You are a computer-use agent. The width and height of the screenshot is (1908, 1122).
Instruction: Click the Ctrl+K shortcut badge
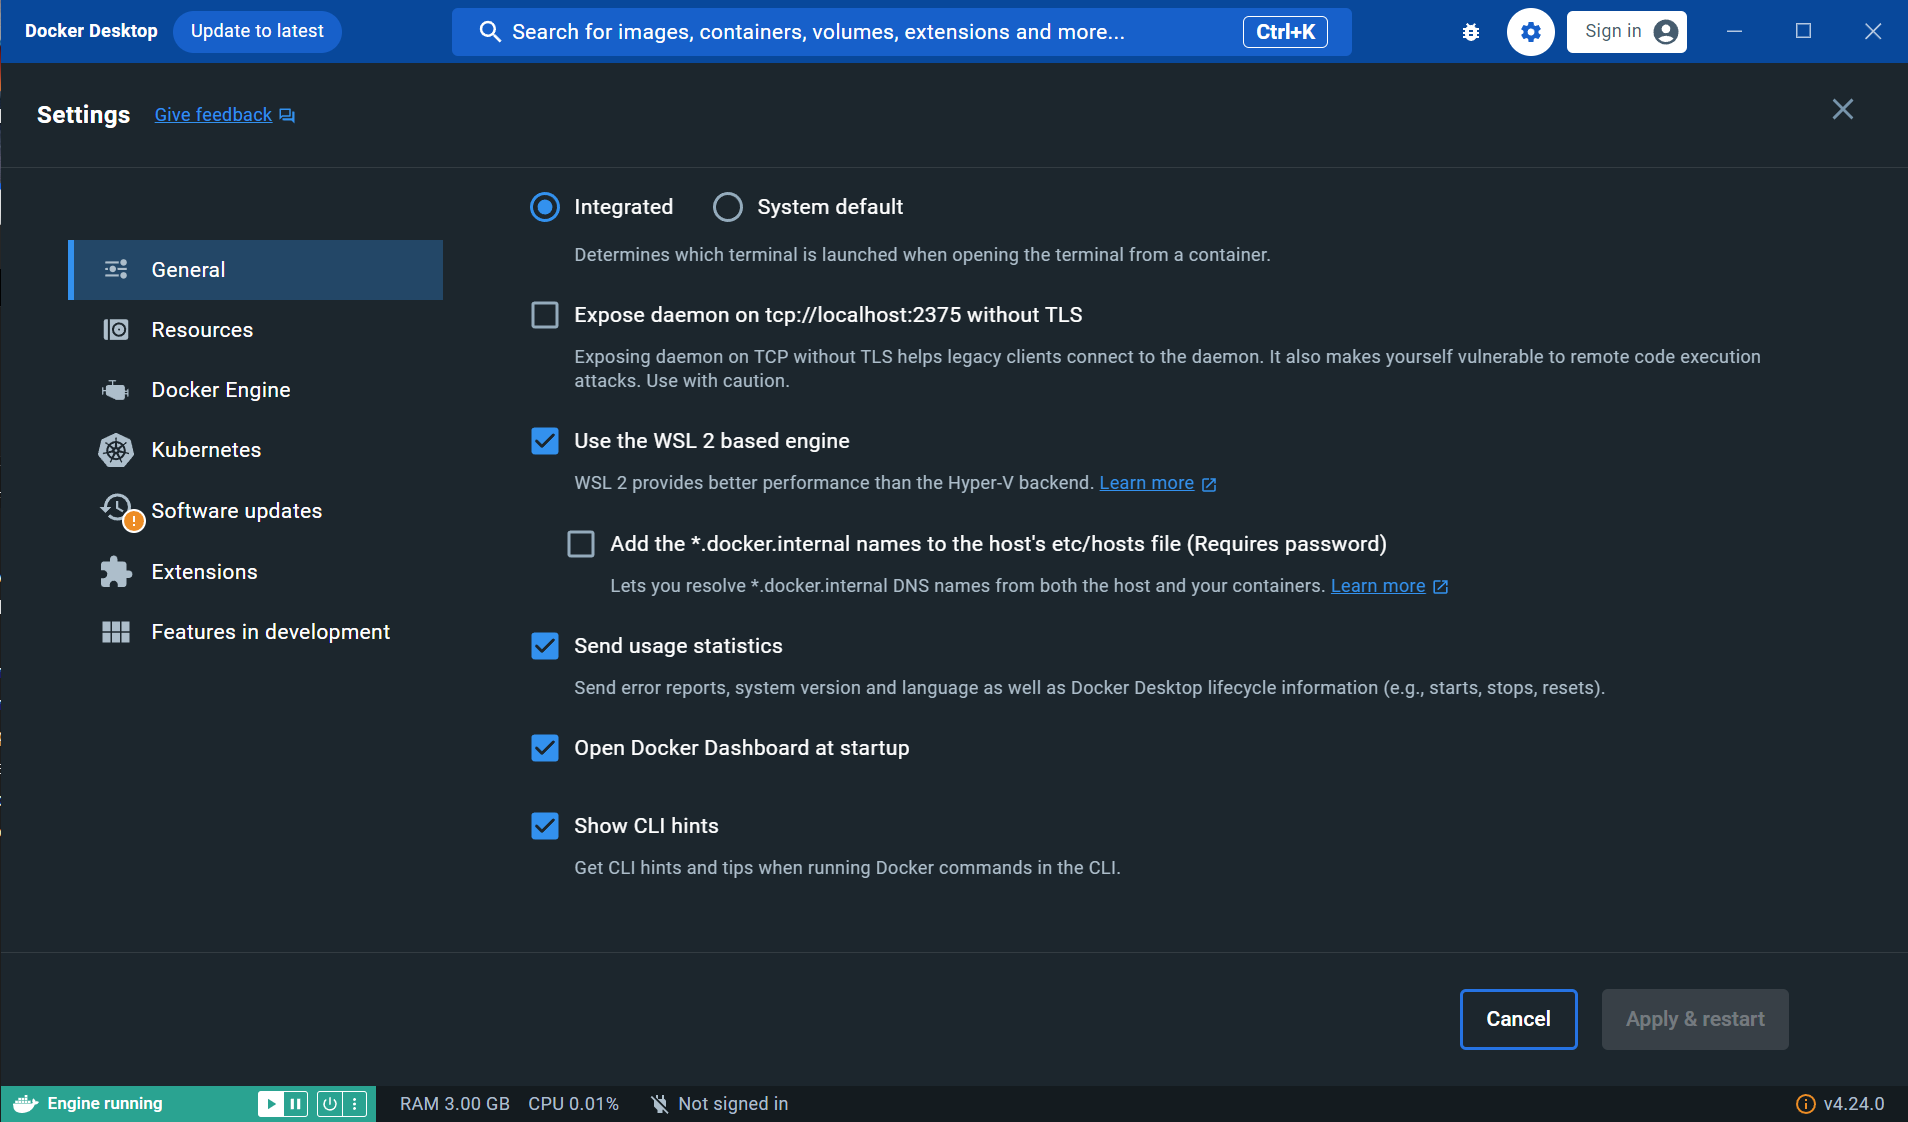pos(1285,32)
